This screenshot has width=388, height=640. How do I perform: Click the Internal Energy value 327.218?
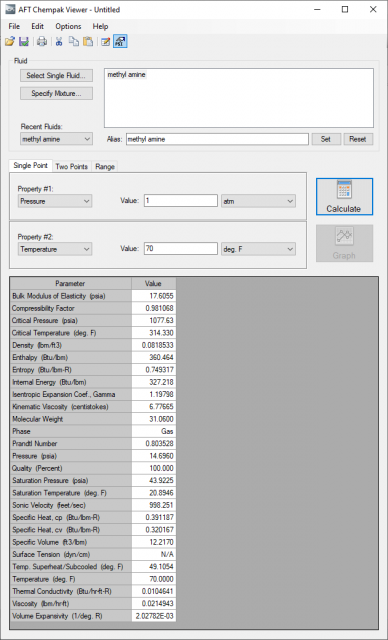tap(153, 382)
